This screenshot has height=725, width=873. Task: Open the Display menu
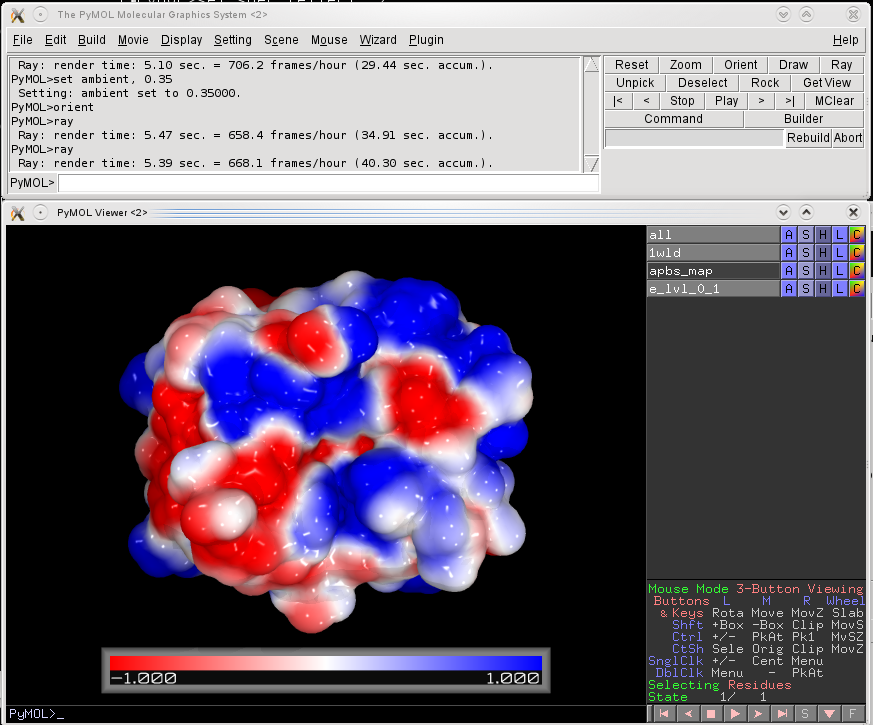click(182, 40)
